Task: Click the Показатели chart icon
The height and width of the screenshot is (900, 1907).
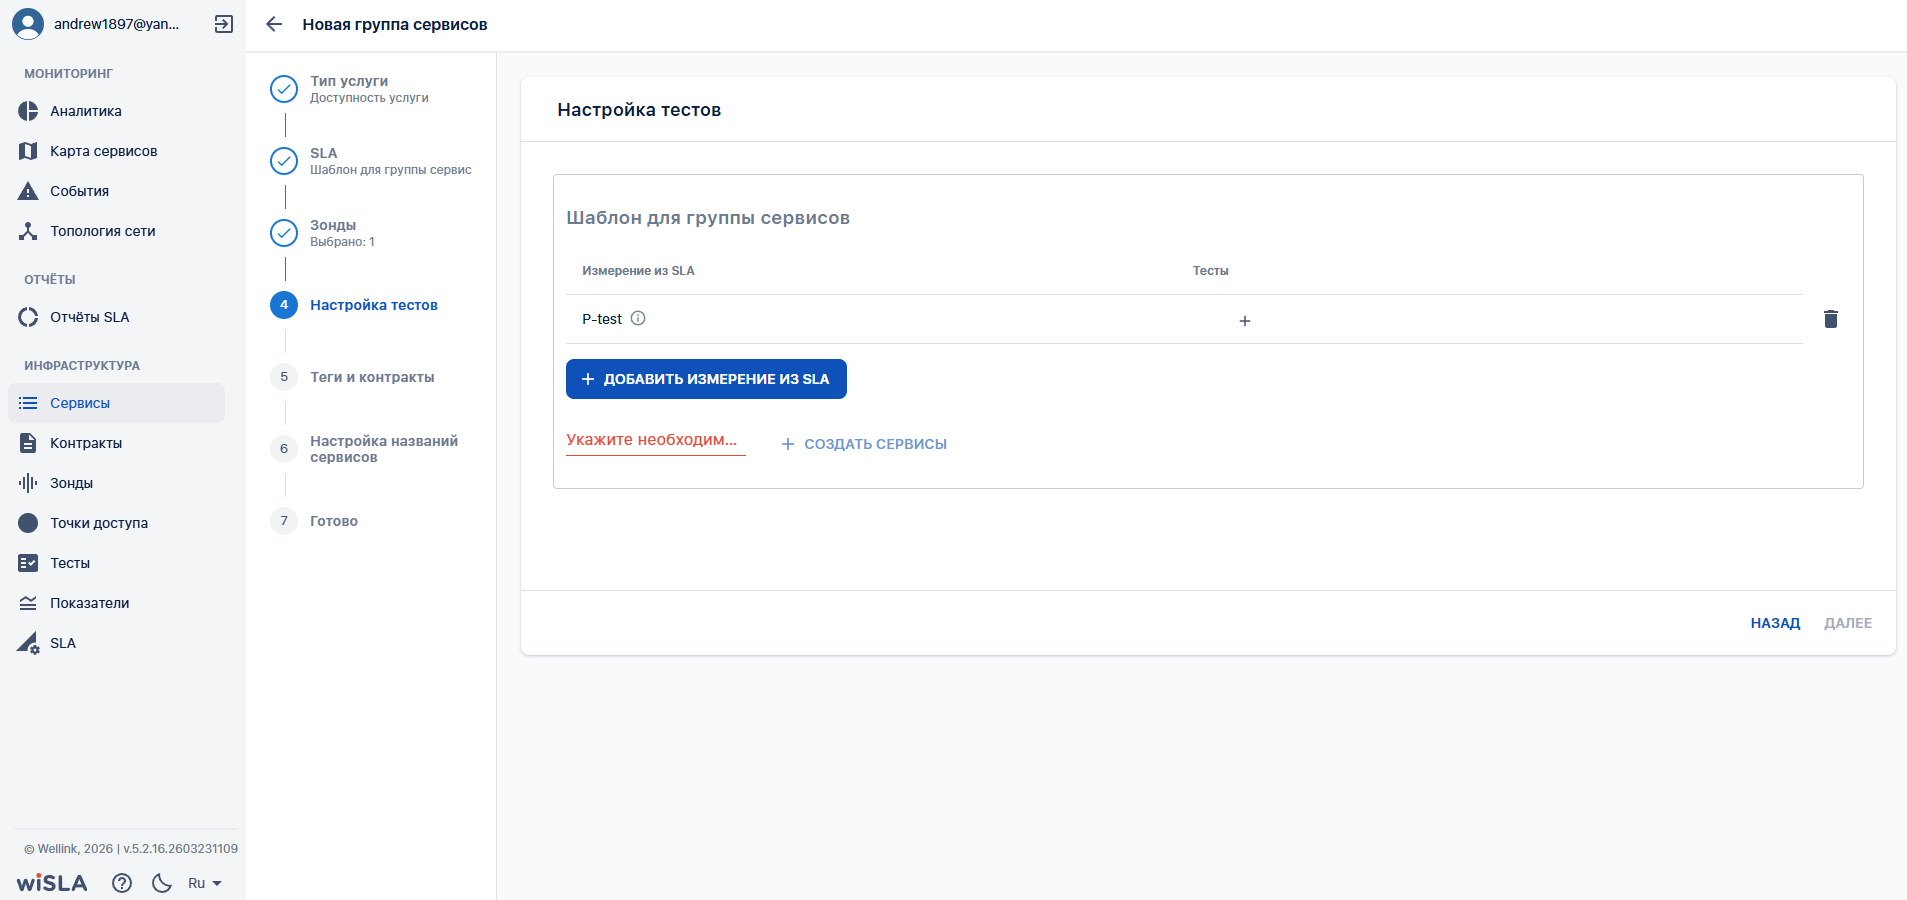Action: [28, 603]
